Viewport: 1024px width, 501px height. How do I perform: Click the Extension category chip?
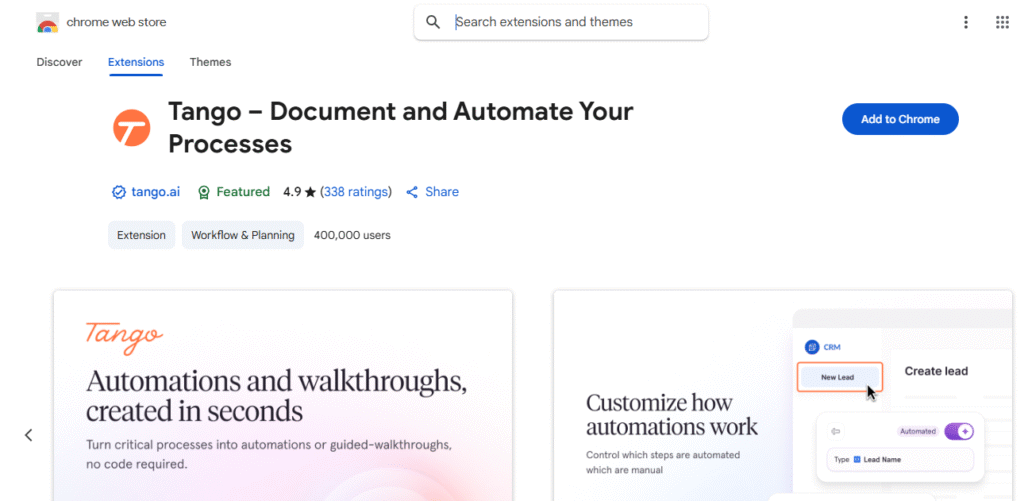coord(142,235)
